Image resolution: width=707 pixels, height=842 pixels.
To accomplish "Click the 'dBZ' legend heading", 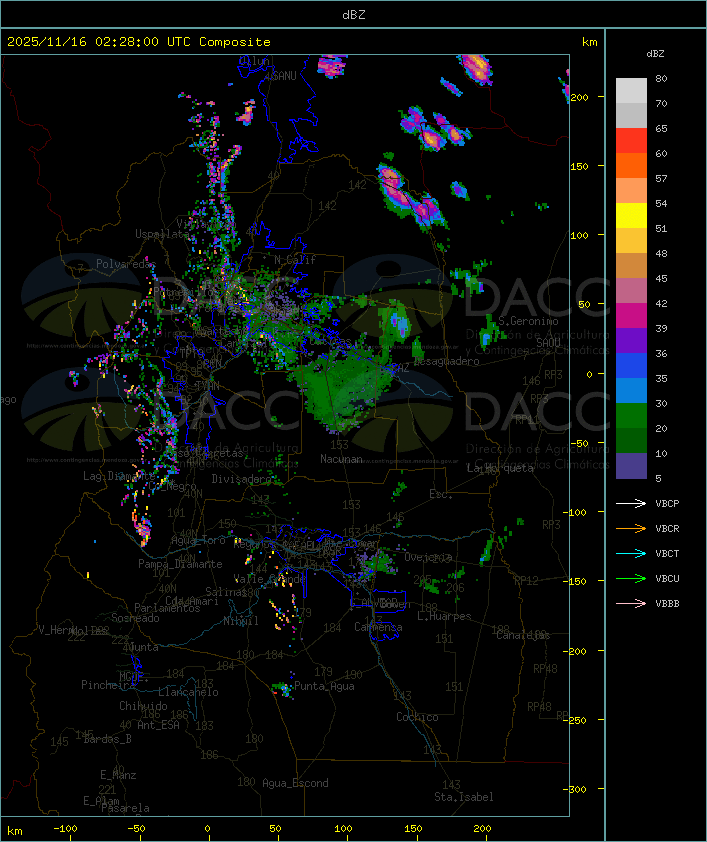I will (x=655, y=54).
